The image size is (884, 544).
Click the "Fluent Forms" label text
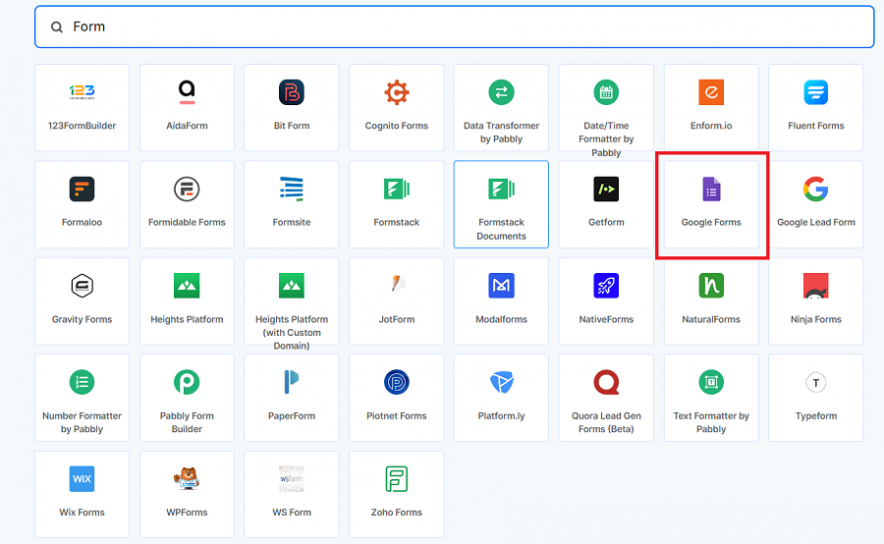[816, 126]
